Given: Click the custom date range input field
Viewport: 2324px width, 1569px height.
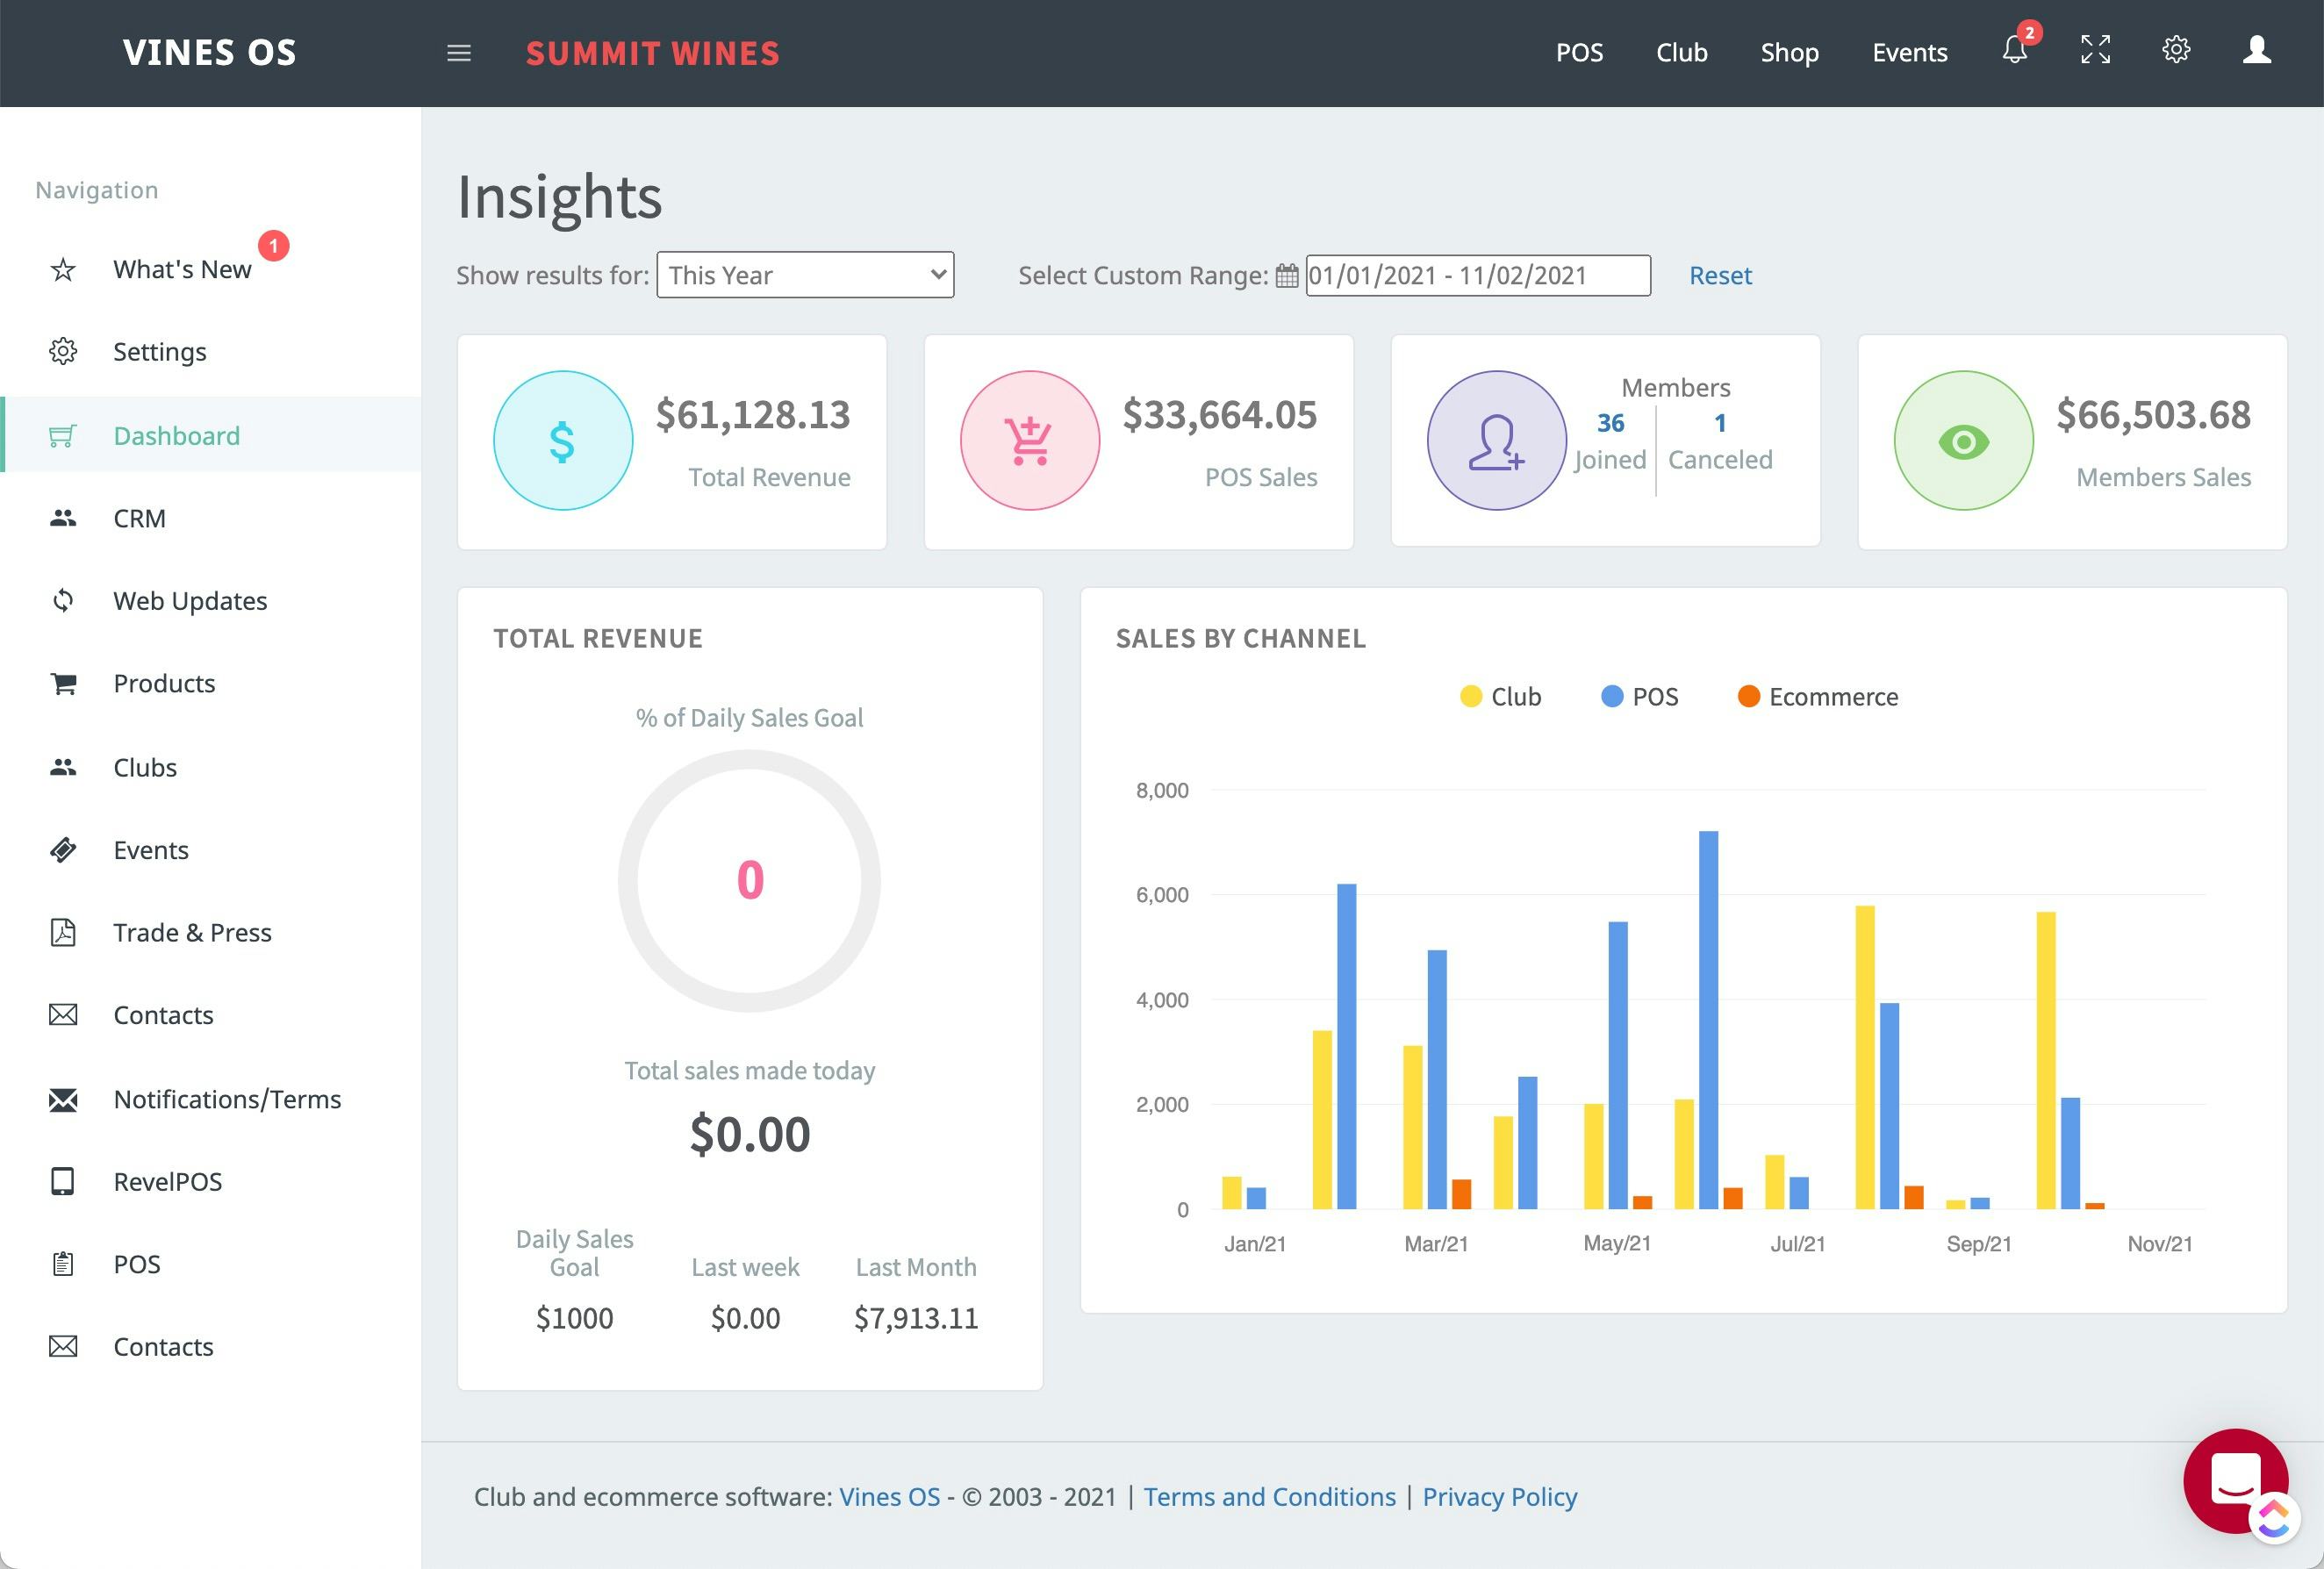Looking at the screenshot, I should pyautogui.click(x=1477, y=276).
